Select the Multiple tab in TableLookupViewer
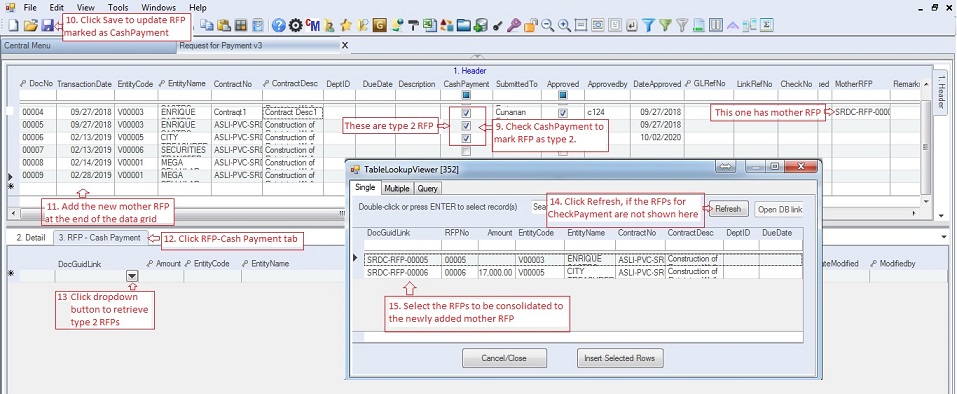The image size is (957, 394). pos(397,188)
